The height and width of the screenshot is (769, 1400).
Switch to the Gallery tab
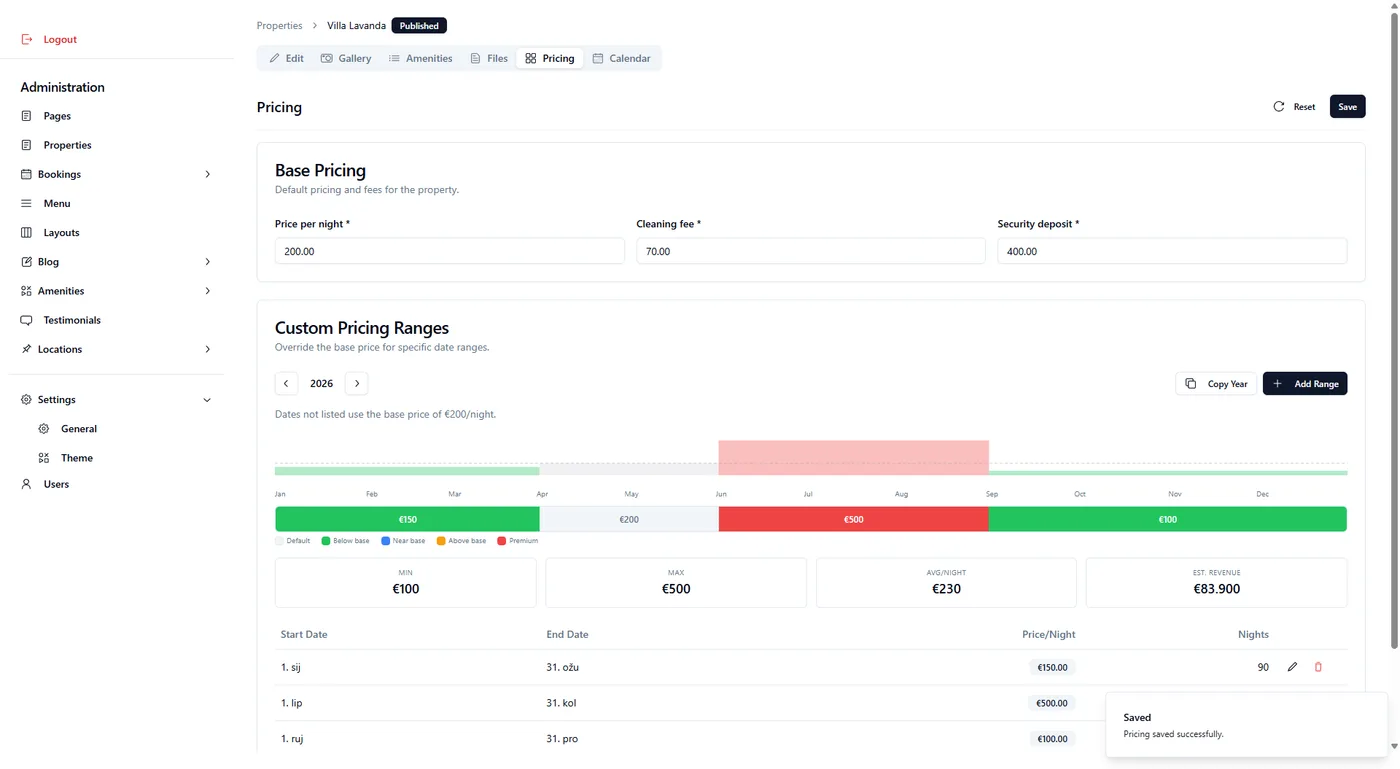[346, 58]
